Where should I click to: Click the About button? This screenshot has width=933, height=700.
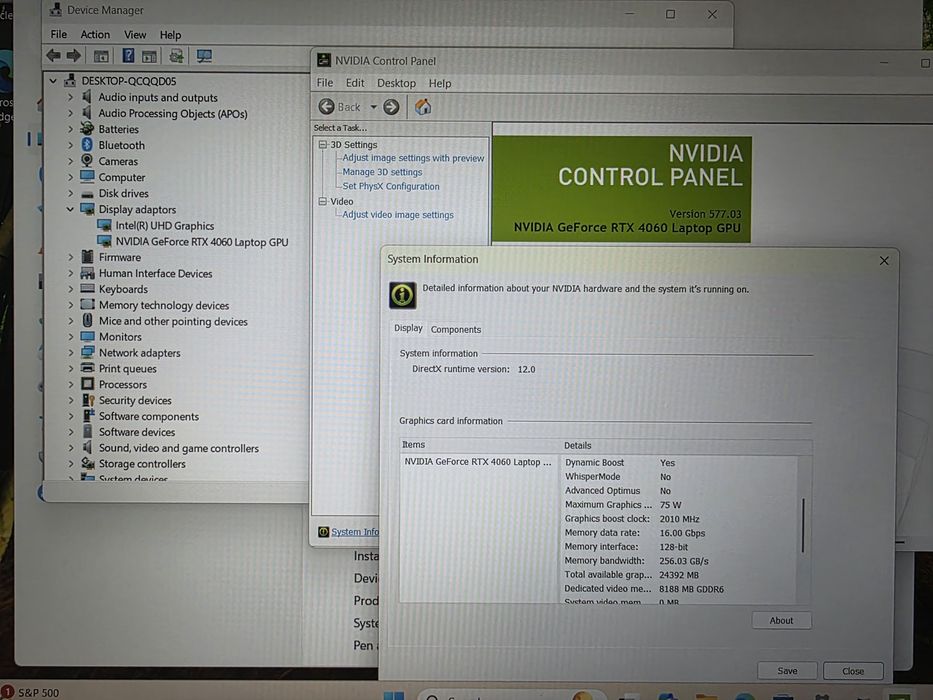click(x=781, y=620)
